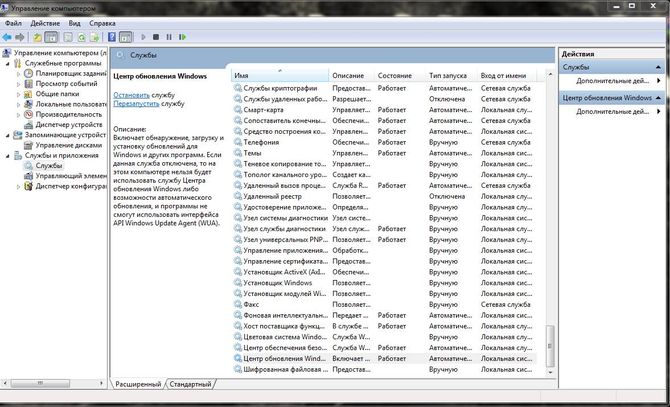This screenshot has height=407, width=670.
Task: Sort by the Описание column header
Action: tap(352, 75)
